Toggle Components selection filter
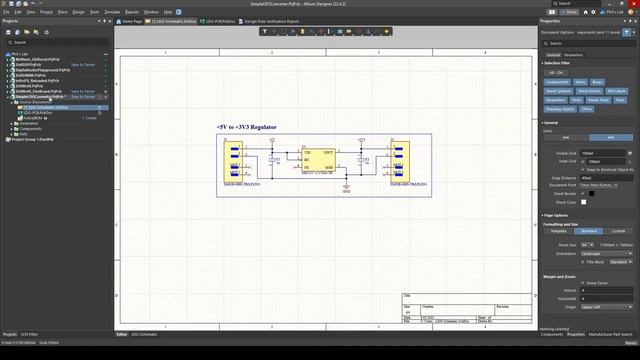Viewport: 640px width, 360px height. point(557,82)
